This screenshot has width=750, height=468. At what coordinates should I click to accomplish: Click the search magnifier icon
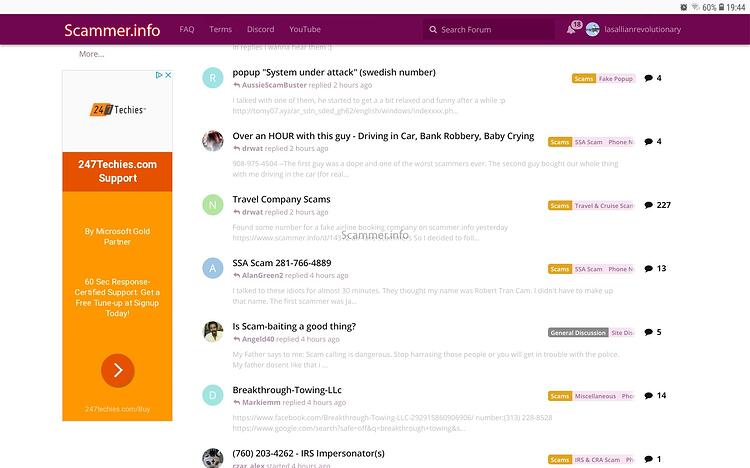(x=433, y=30)
